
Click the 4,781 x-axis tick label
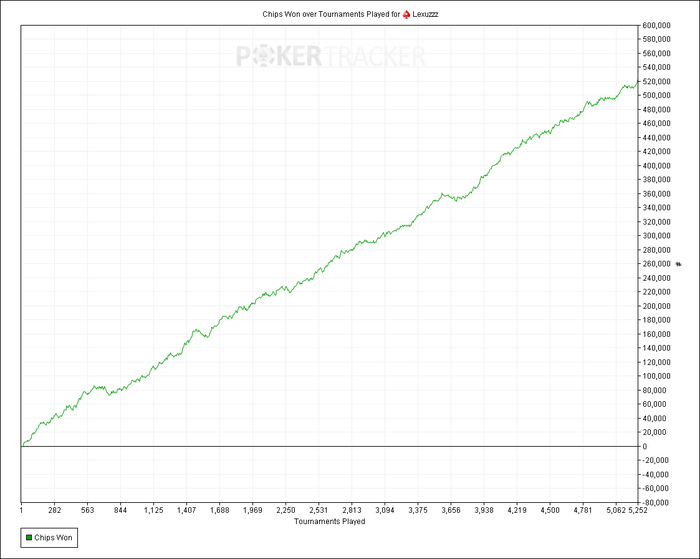point(583,510)
